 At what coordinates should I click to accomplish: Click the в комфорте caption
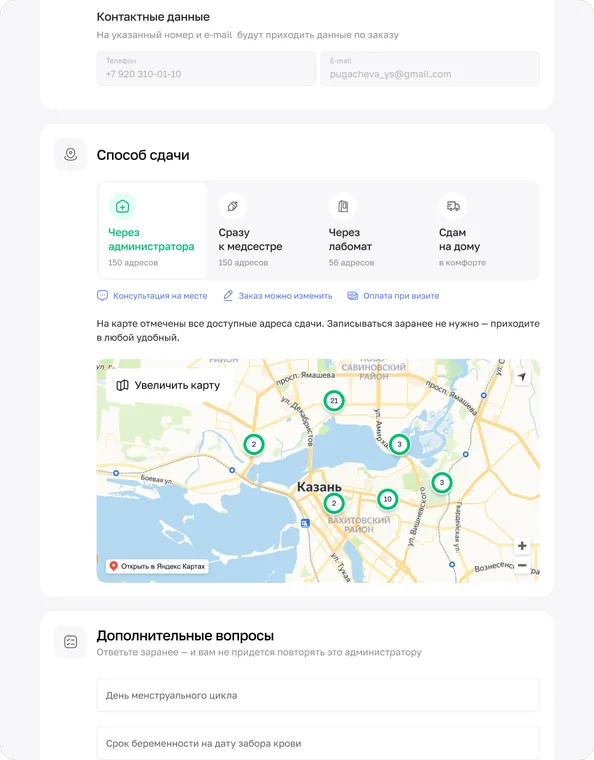462,263
